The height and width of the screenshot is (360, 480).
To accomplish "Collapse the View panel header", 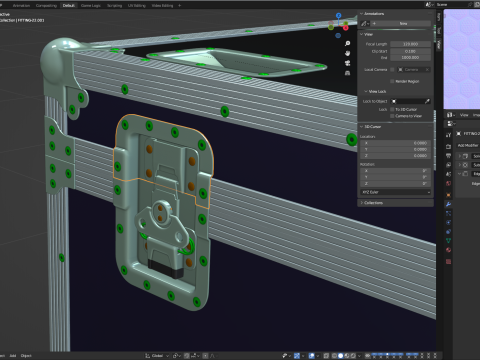I will click(x=362, y=34).
